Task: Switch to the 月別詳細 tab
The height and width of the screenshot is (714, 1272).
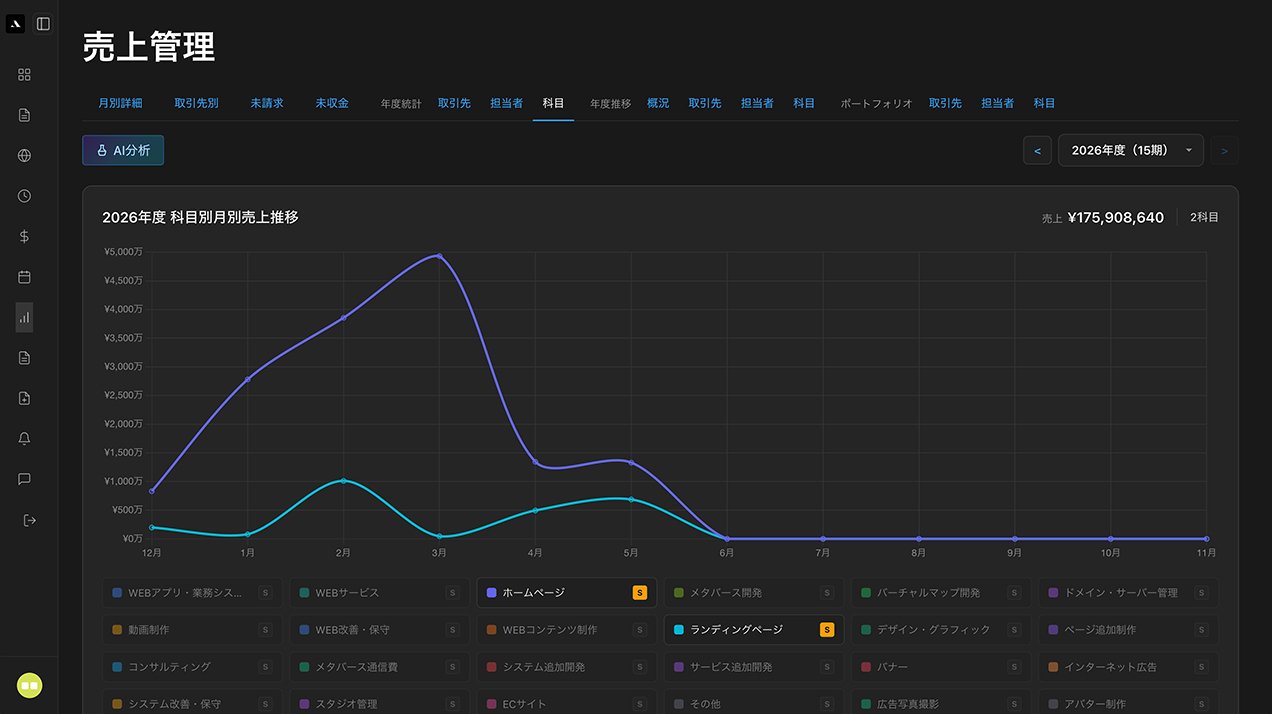Action: 120,103
